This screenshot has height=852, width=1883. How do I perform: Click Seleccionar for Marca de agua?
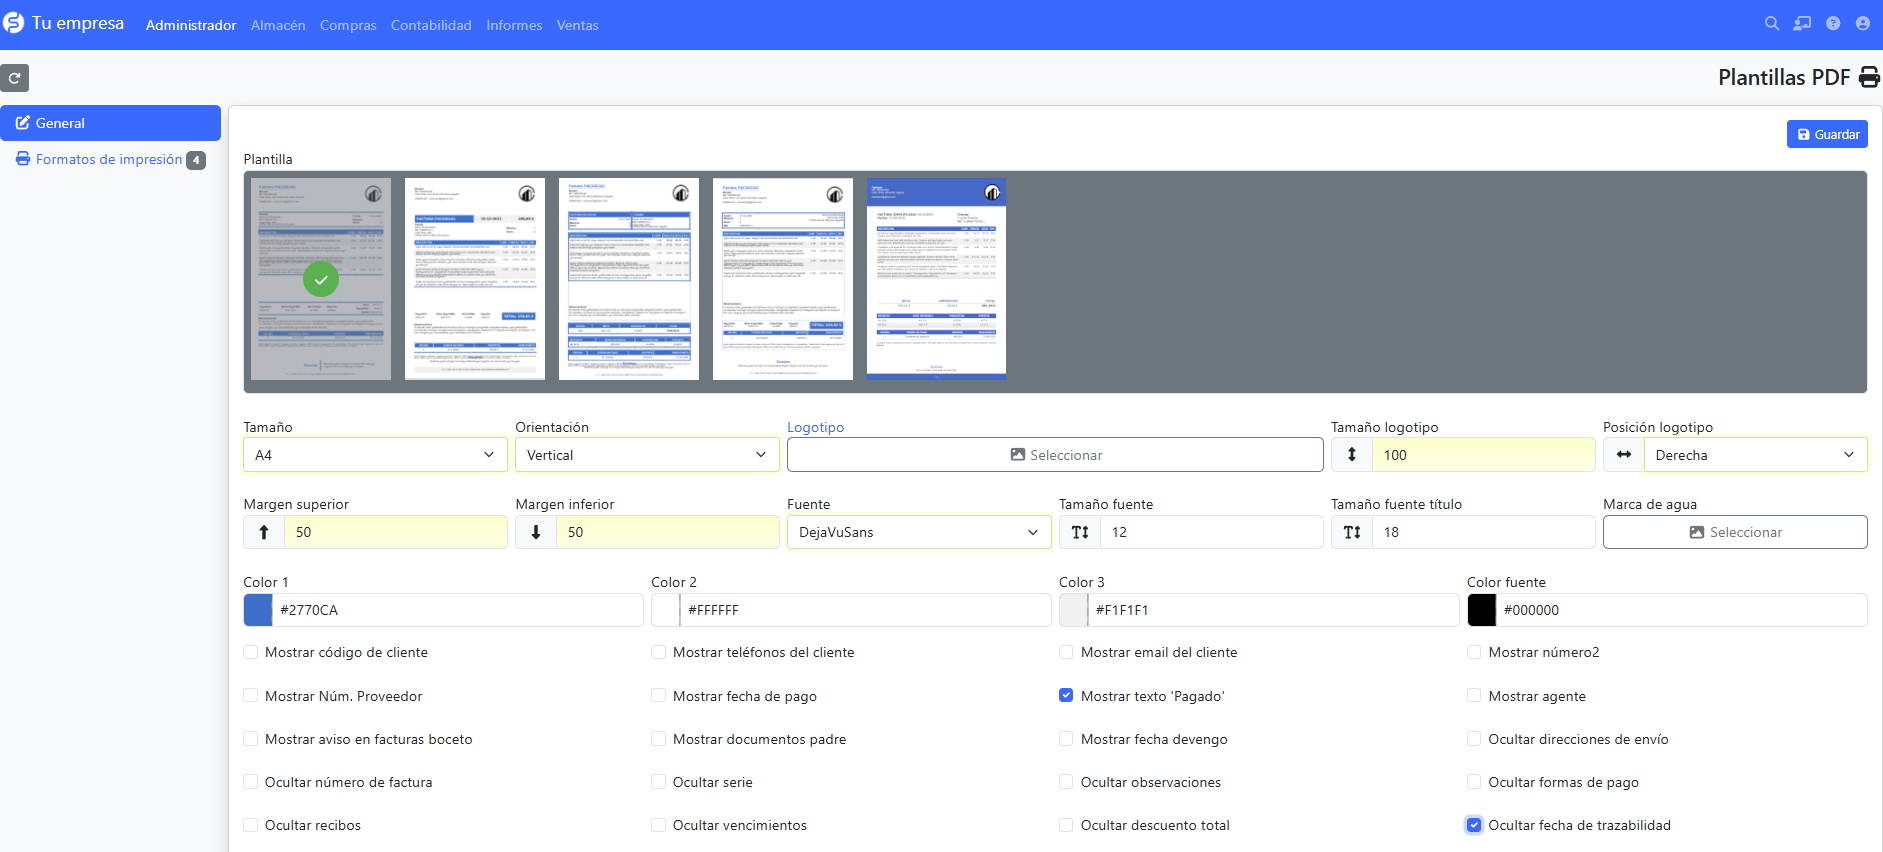1735,532
